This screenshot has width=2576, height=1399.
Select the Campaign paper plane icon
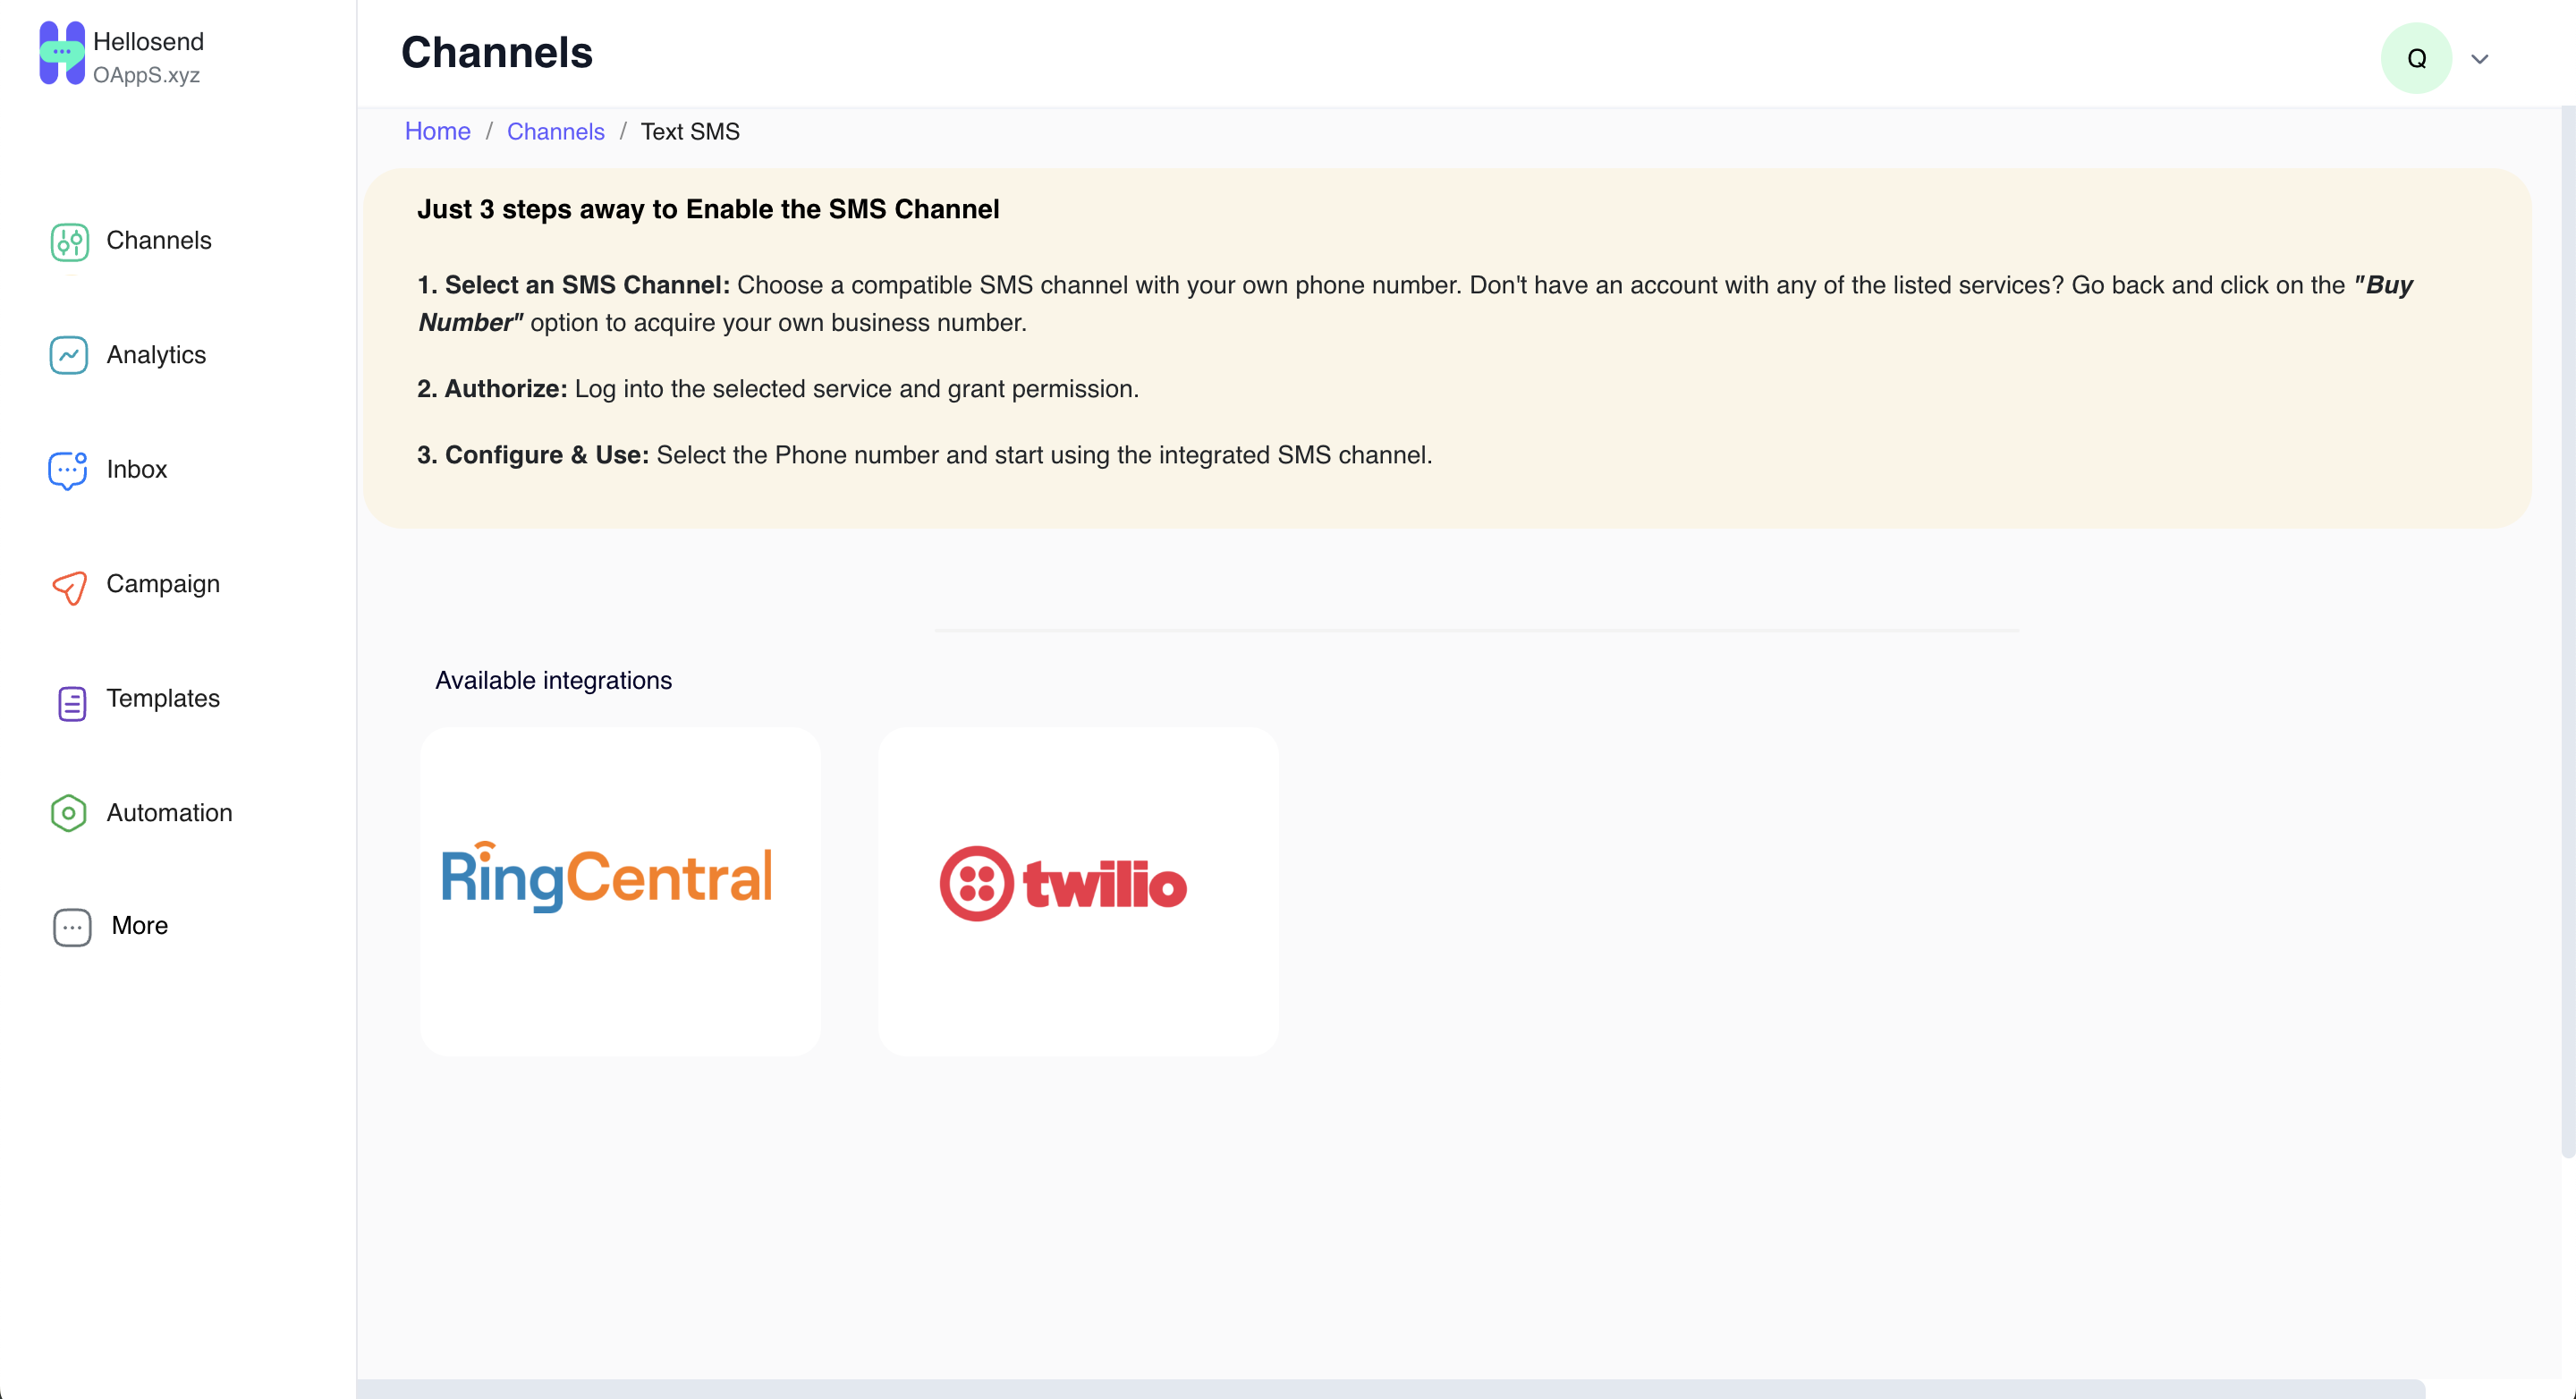pyautogui.click(x=70, y=587)
